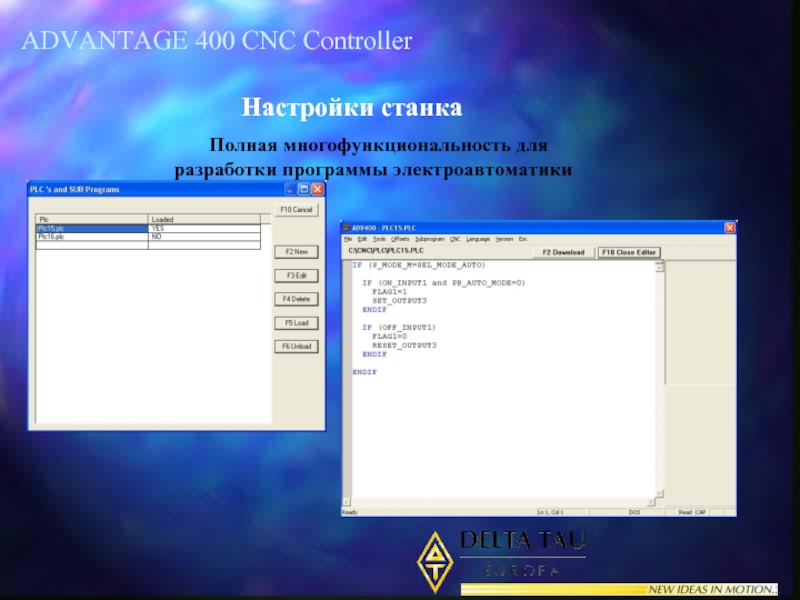
Task: Click the F6 Unload button
Action: click(x=296, y=346)
